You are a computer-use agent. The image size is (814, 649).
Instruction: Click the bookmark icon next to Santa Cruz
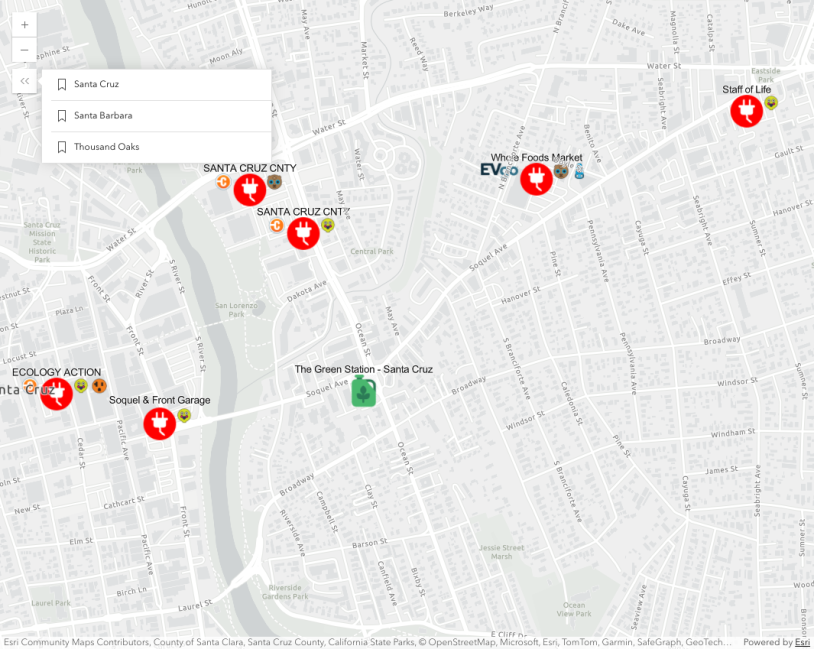[61, 84]
